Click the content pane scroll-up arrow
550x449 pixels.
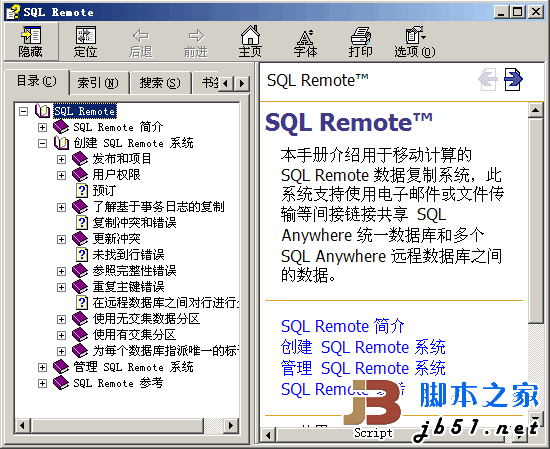tap(535, 110)
